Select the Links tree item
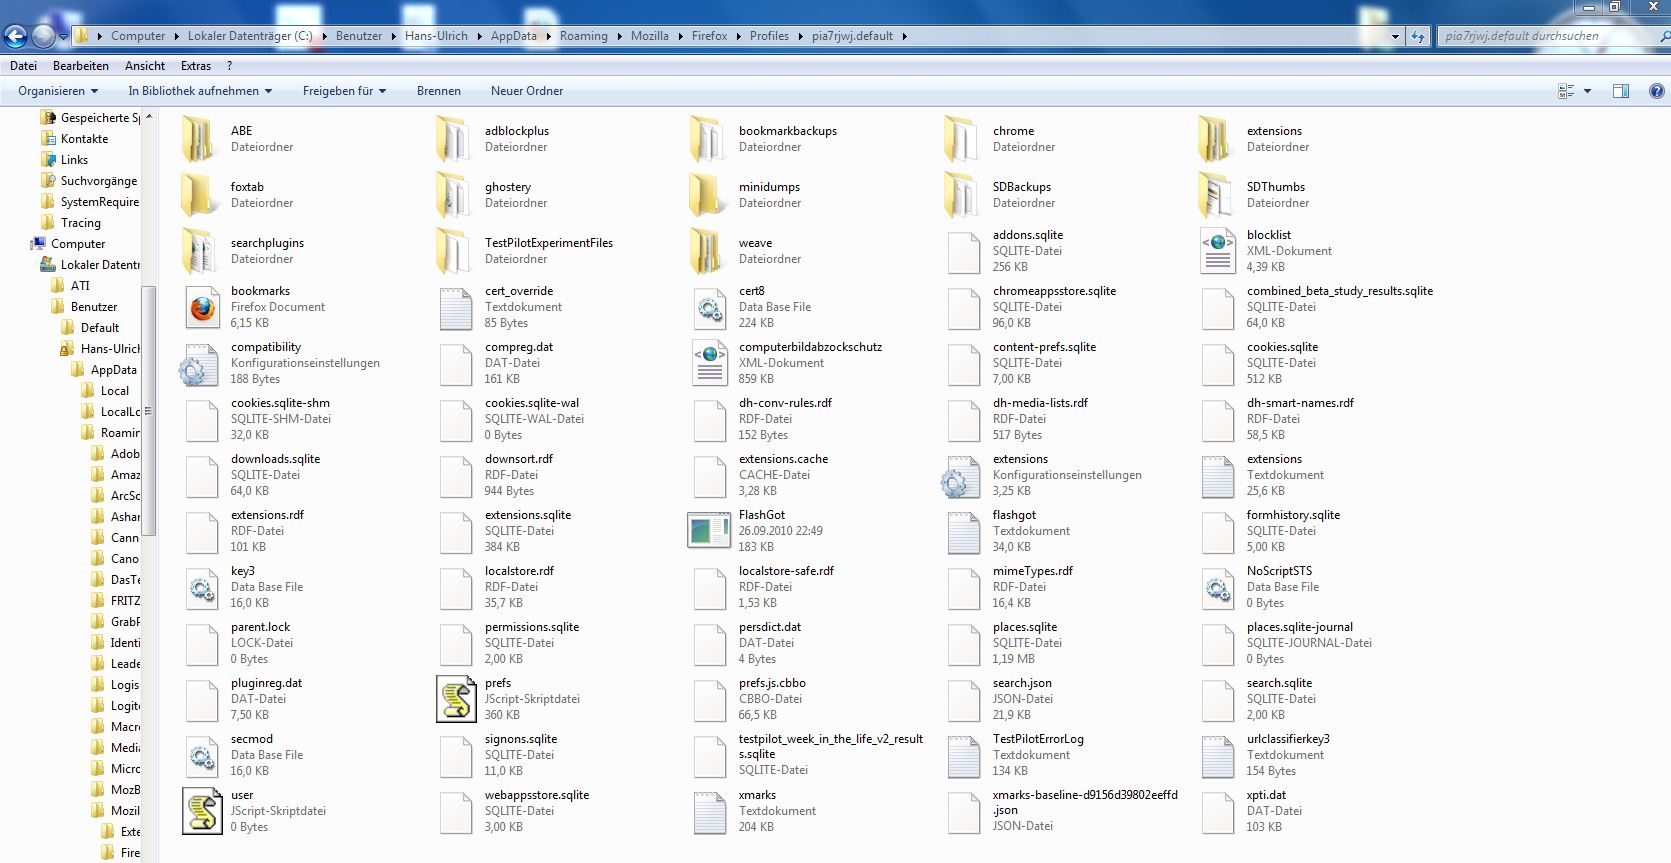 coord(74,160)
